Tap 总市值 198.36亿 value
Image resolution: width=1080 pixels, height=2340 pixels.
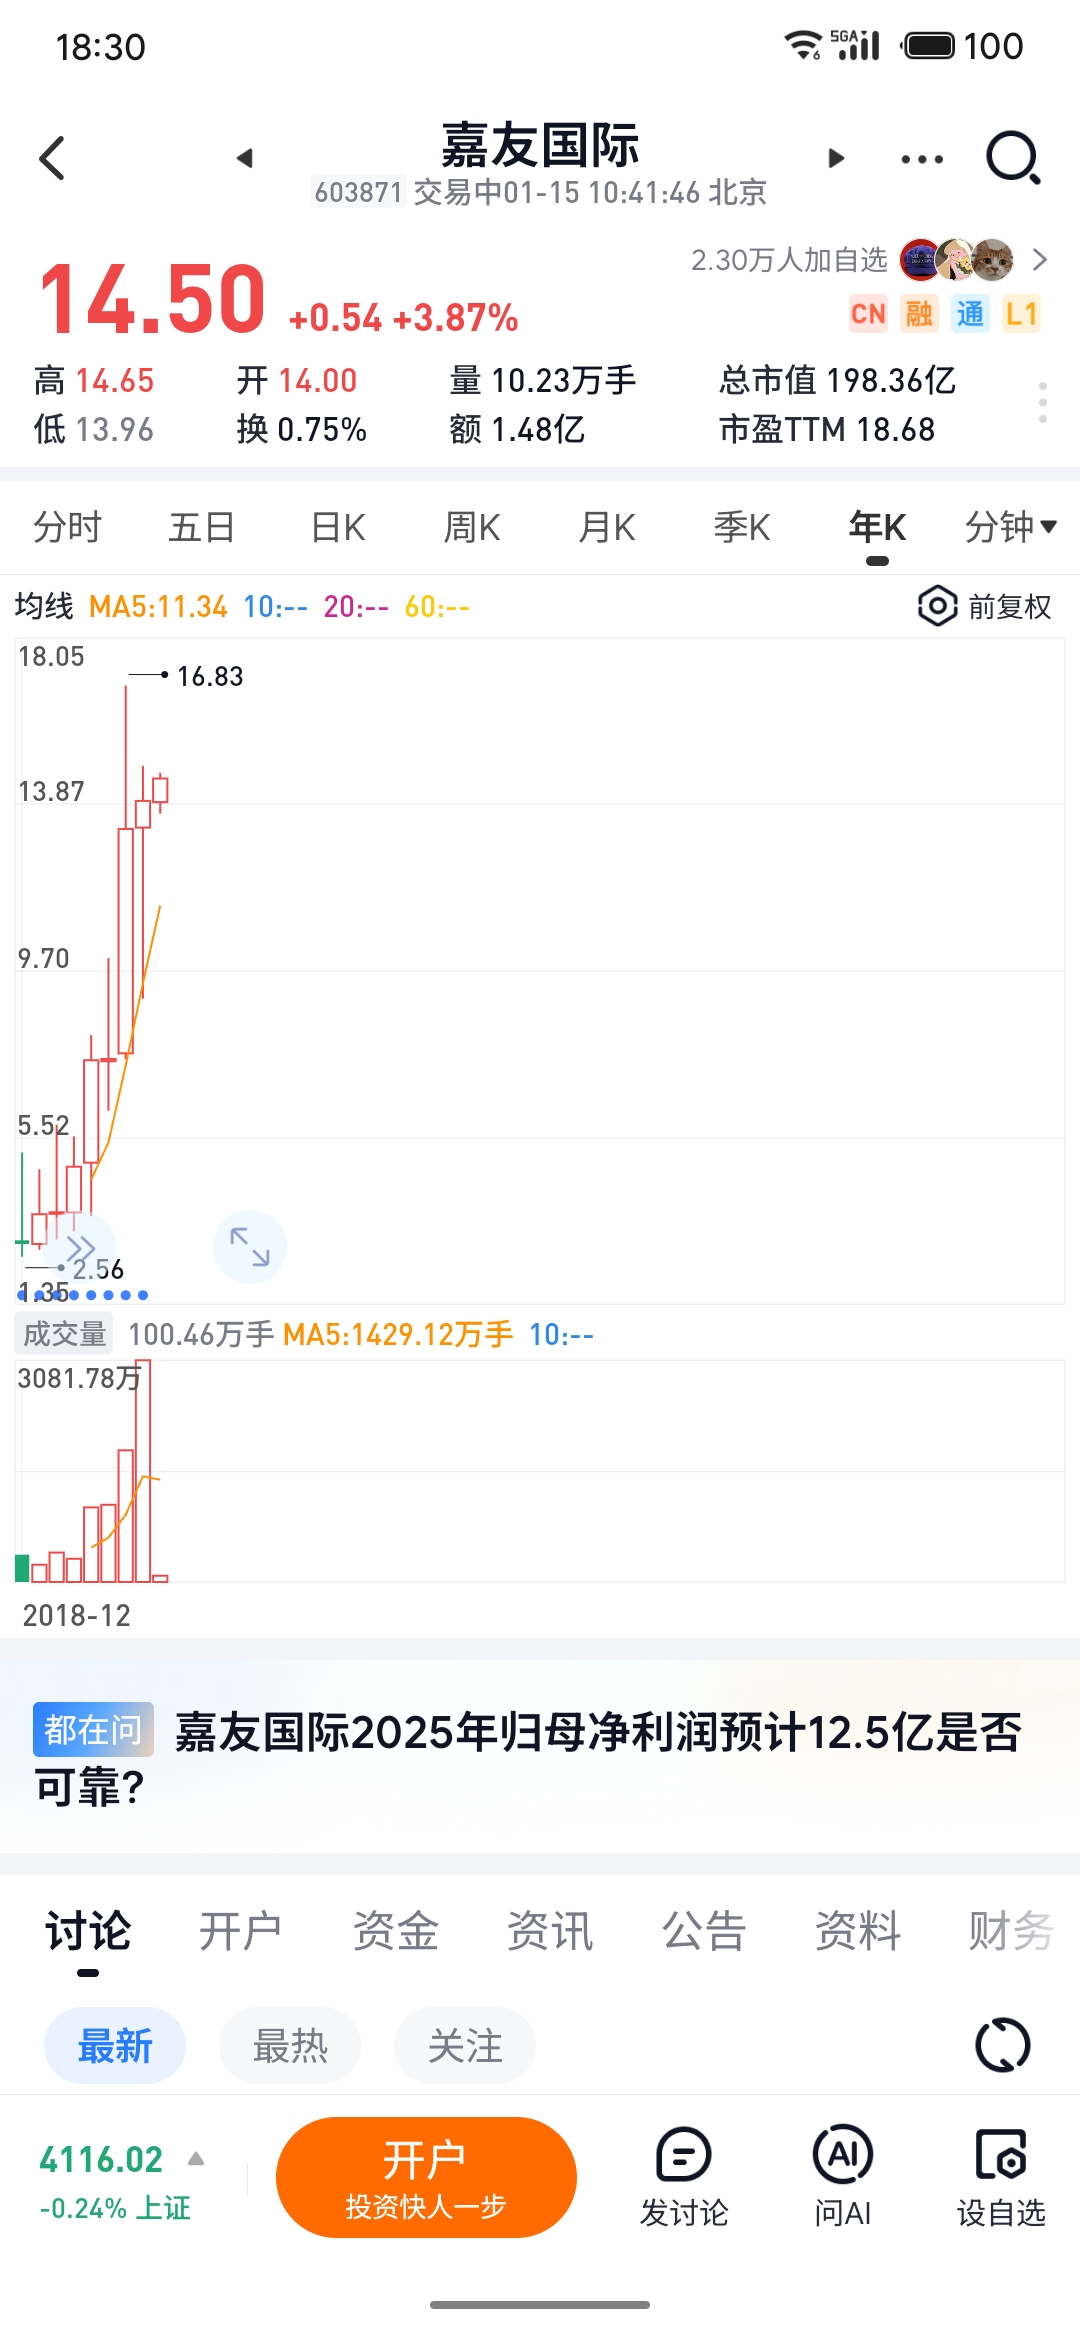click(838, 380)
